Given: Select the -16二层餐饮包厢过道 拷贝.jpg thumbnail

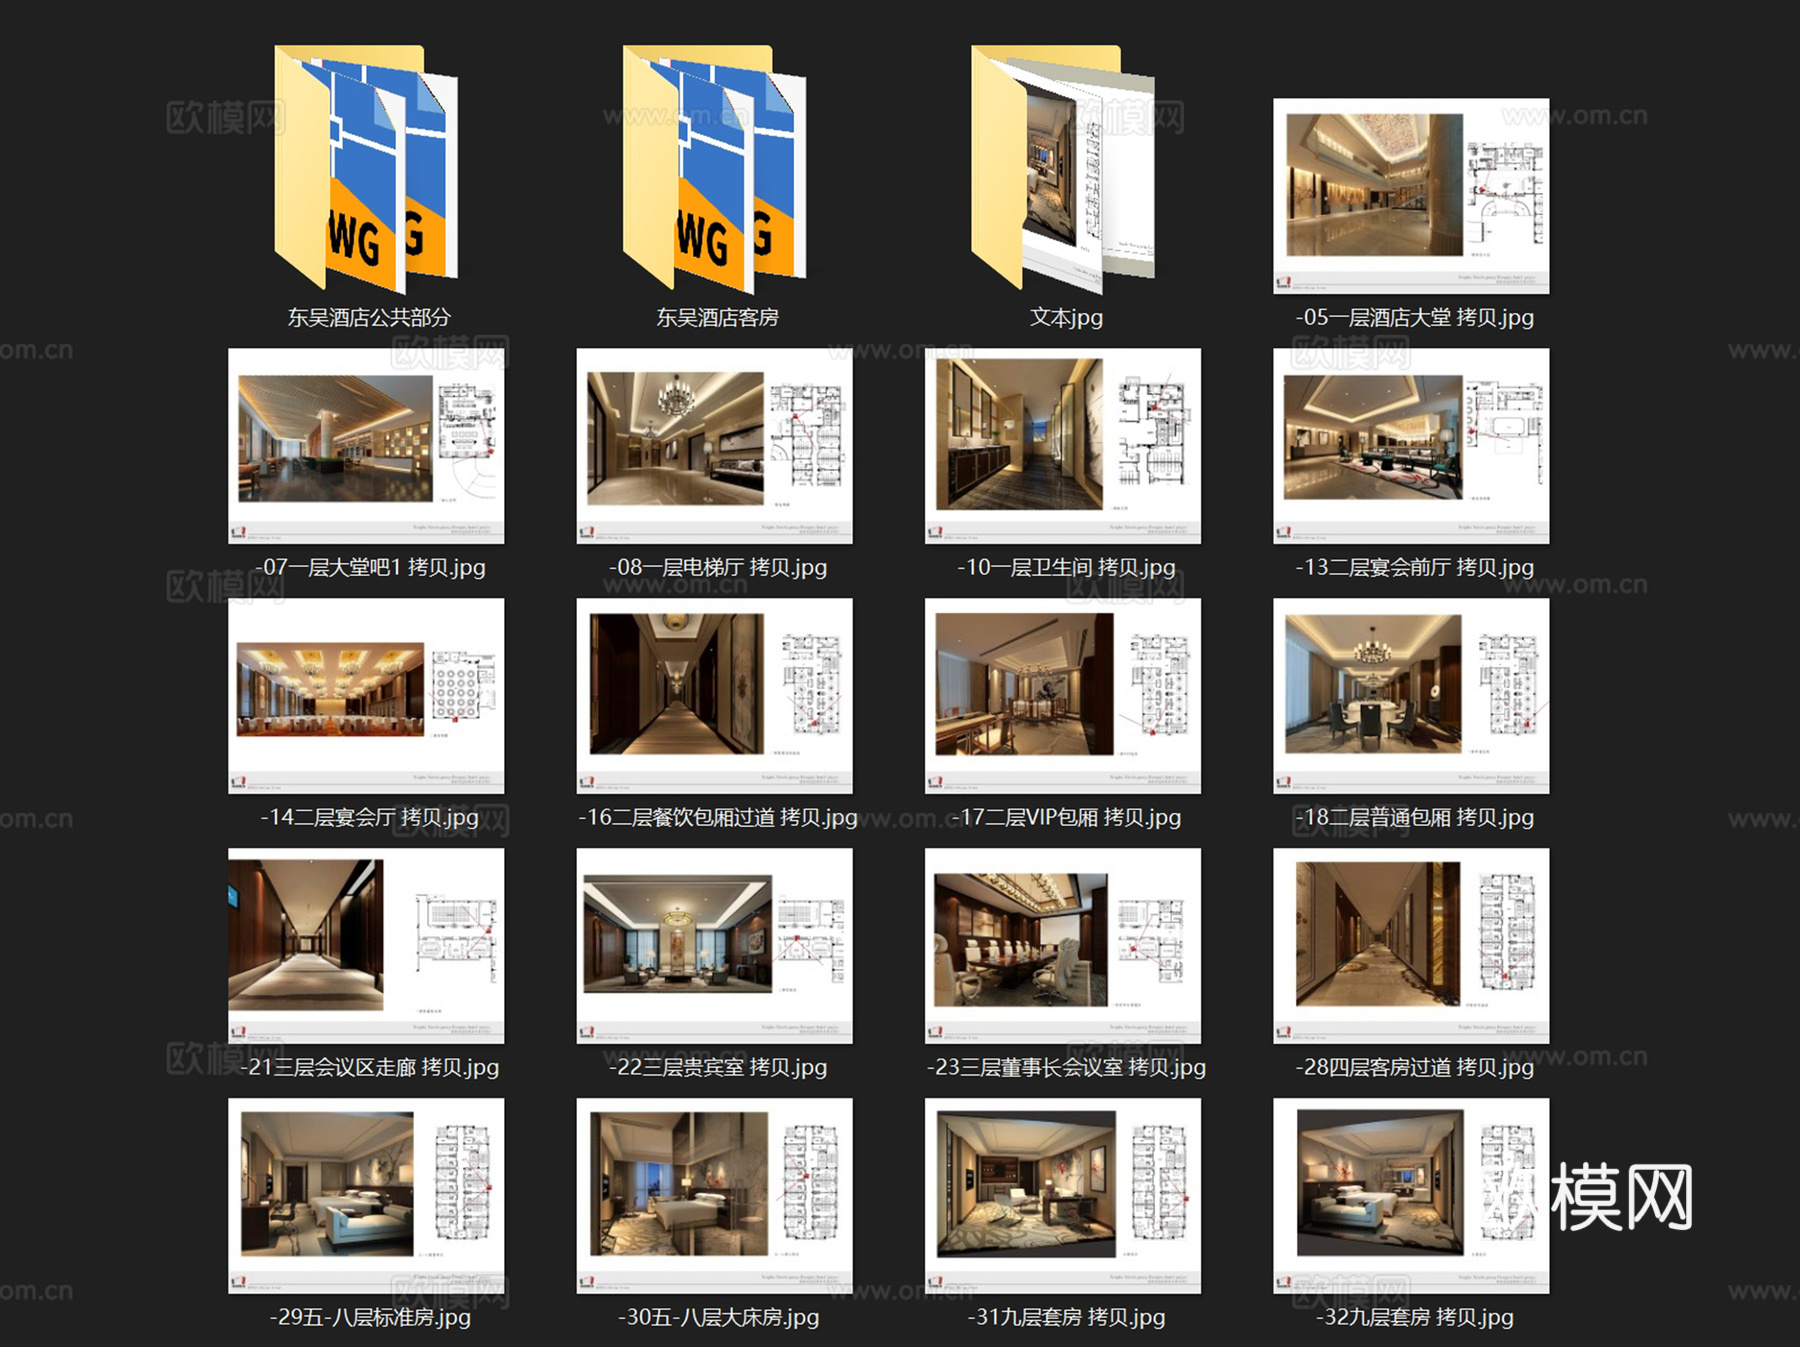Looking at the screenshot, I should coord(714,696).
